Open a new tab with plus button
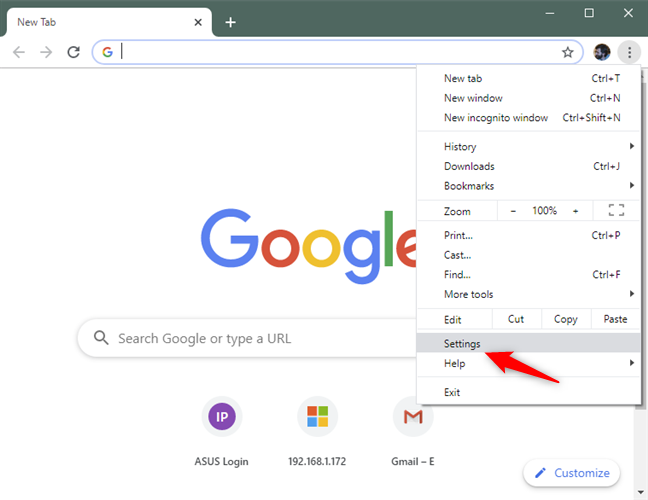 231,22
